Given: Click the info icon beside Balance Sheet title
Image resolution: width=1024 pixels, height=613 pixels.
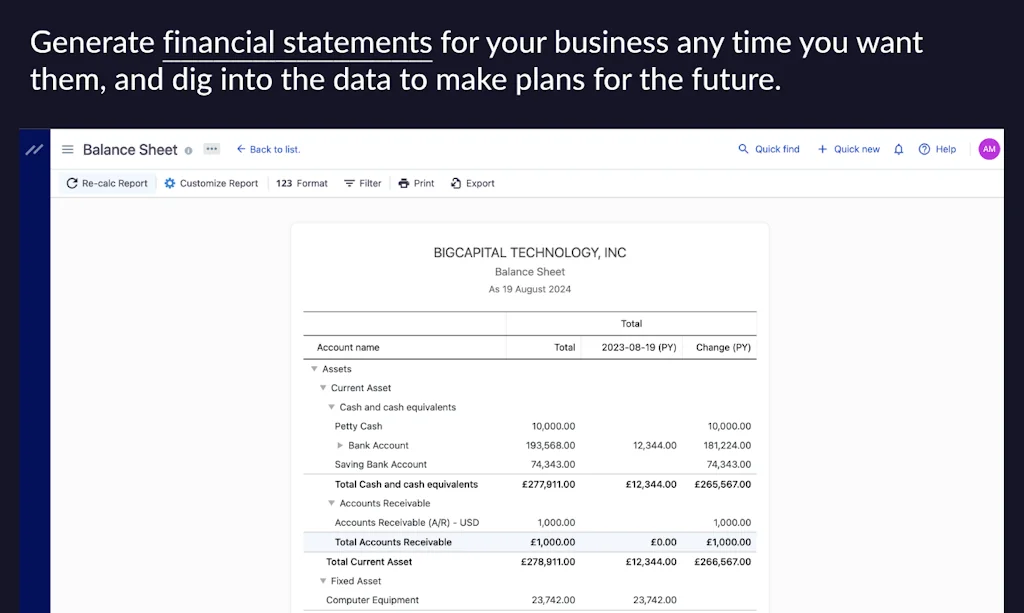Looking at the screenshot, I should tap(189, 149).
